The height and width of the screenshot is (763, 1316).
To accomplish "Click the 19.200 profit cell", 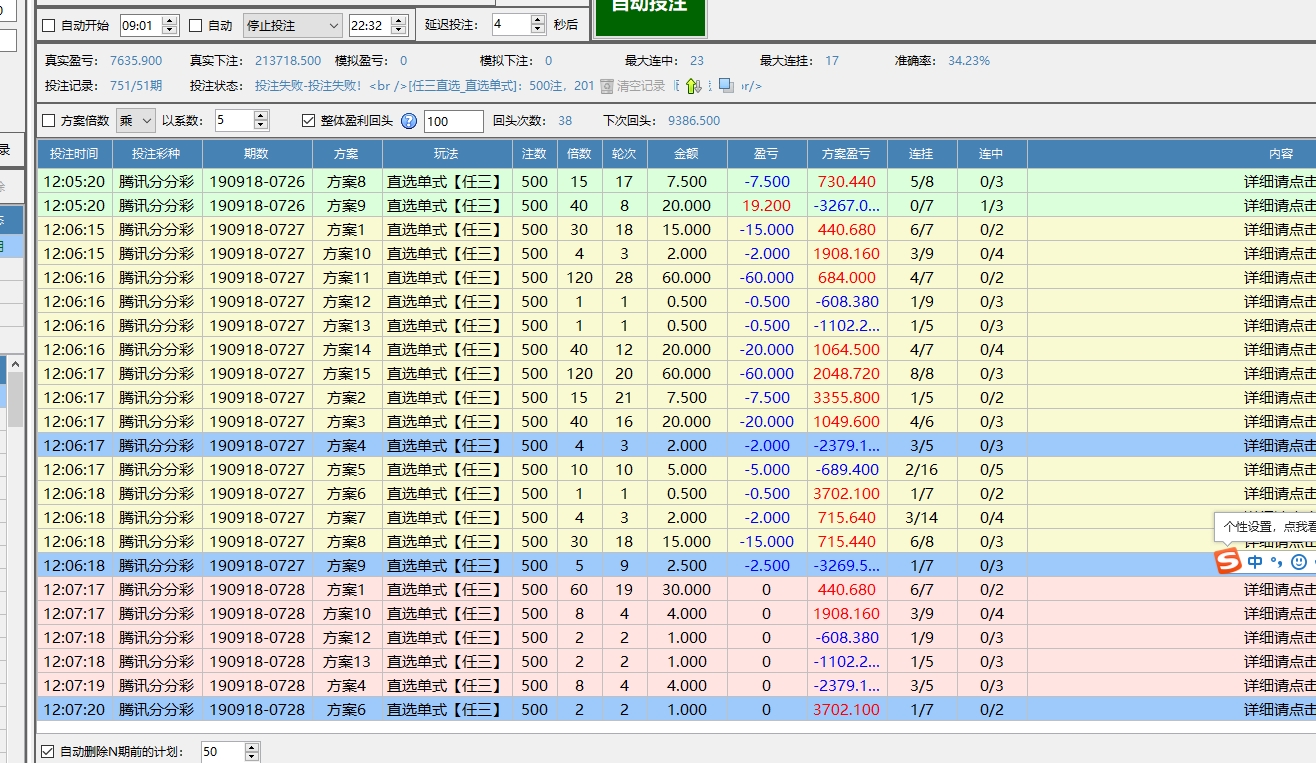I will (x=766, y=205).
